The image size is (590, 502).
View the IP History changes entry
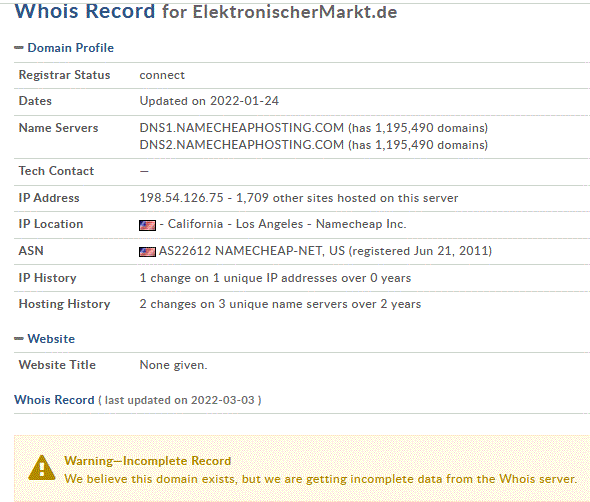[x=275, y=278]
